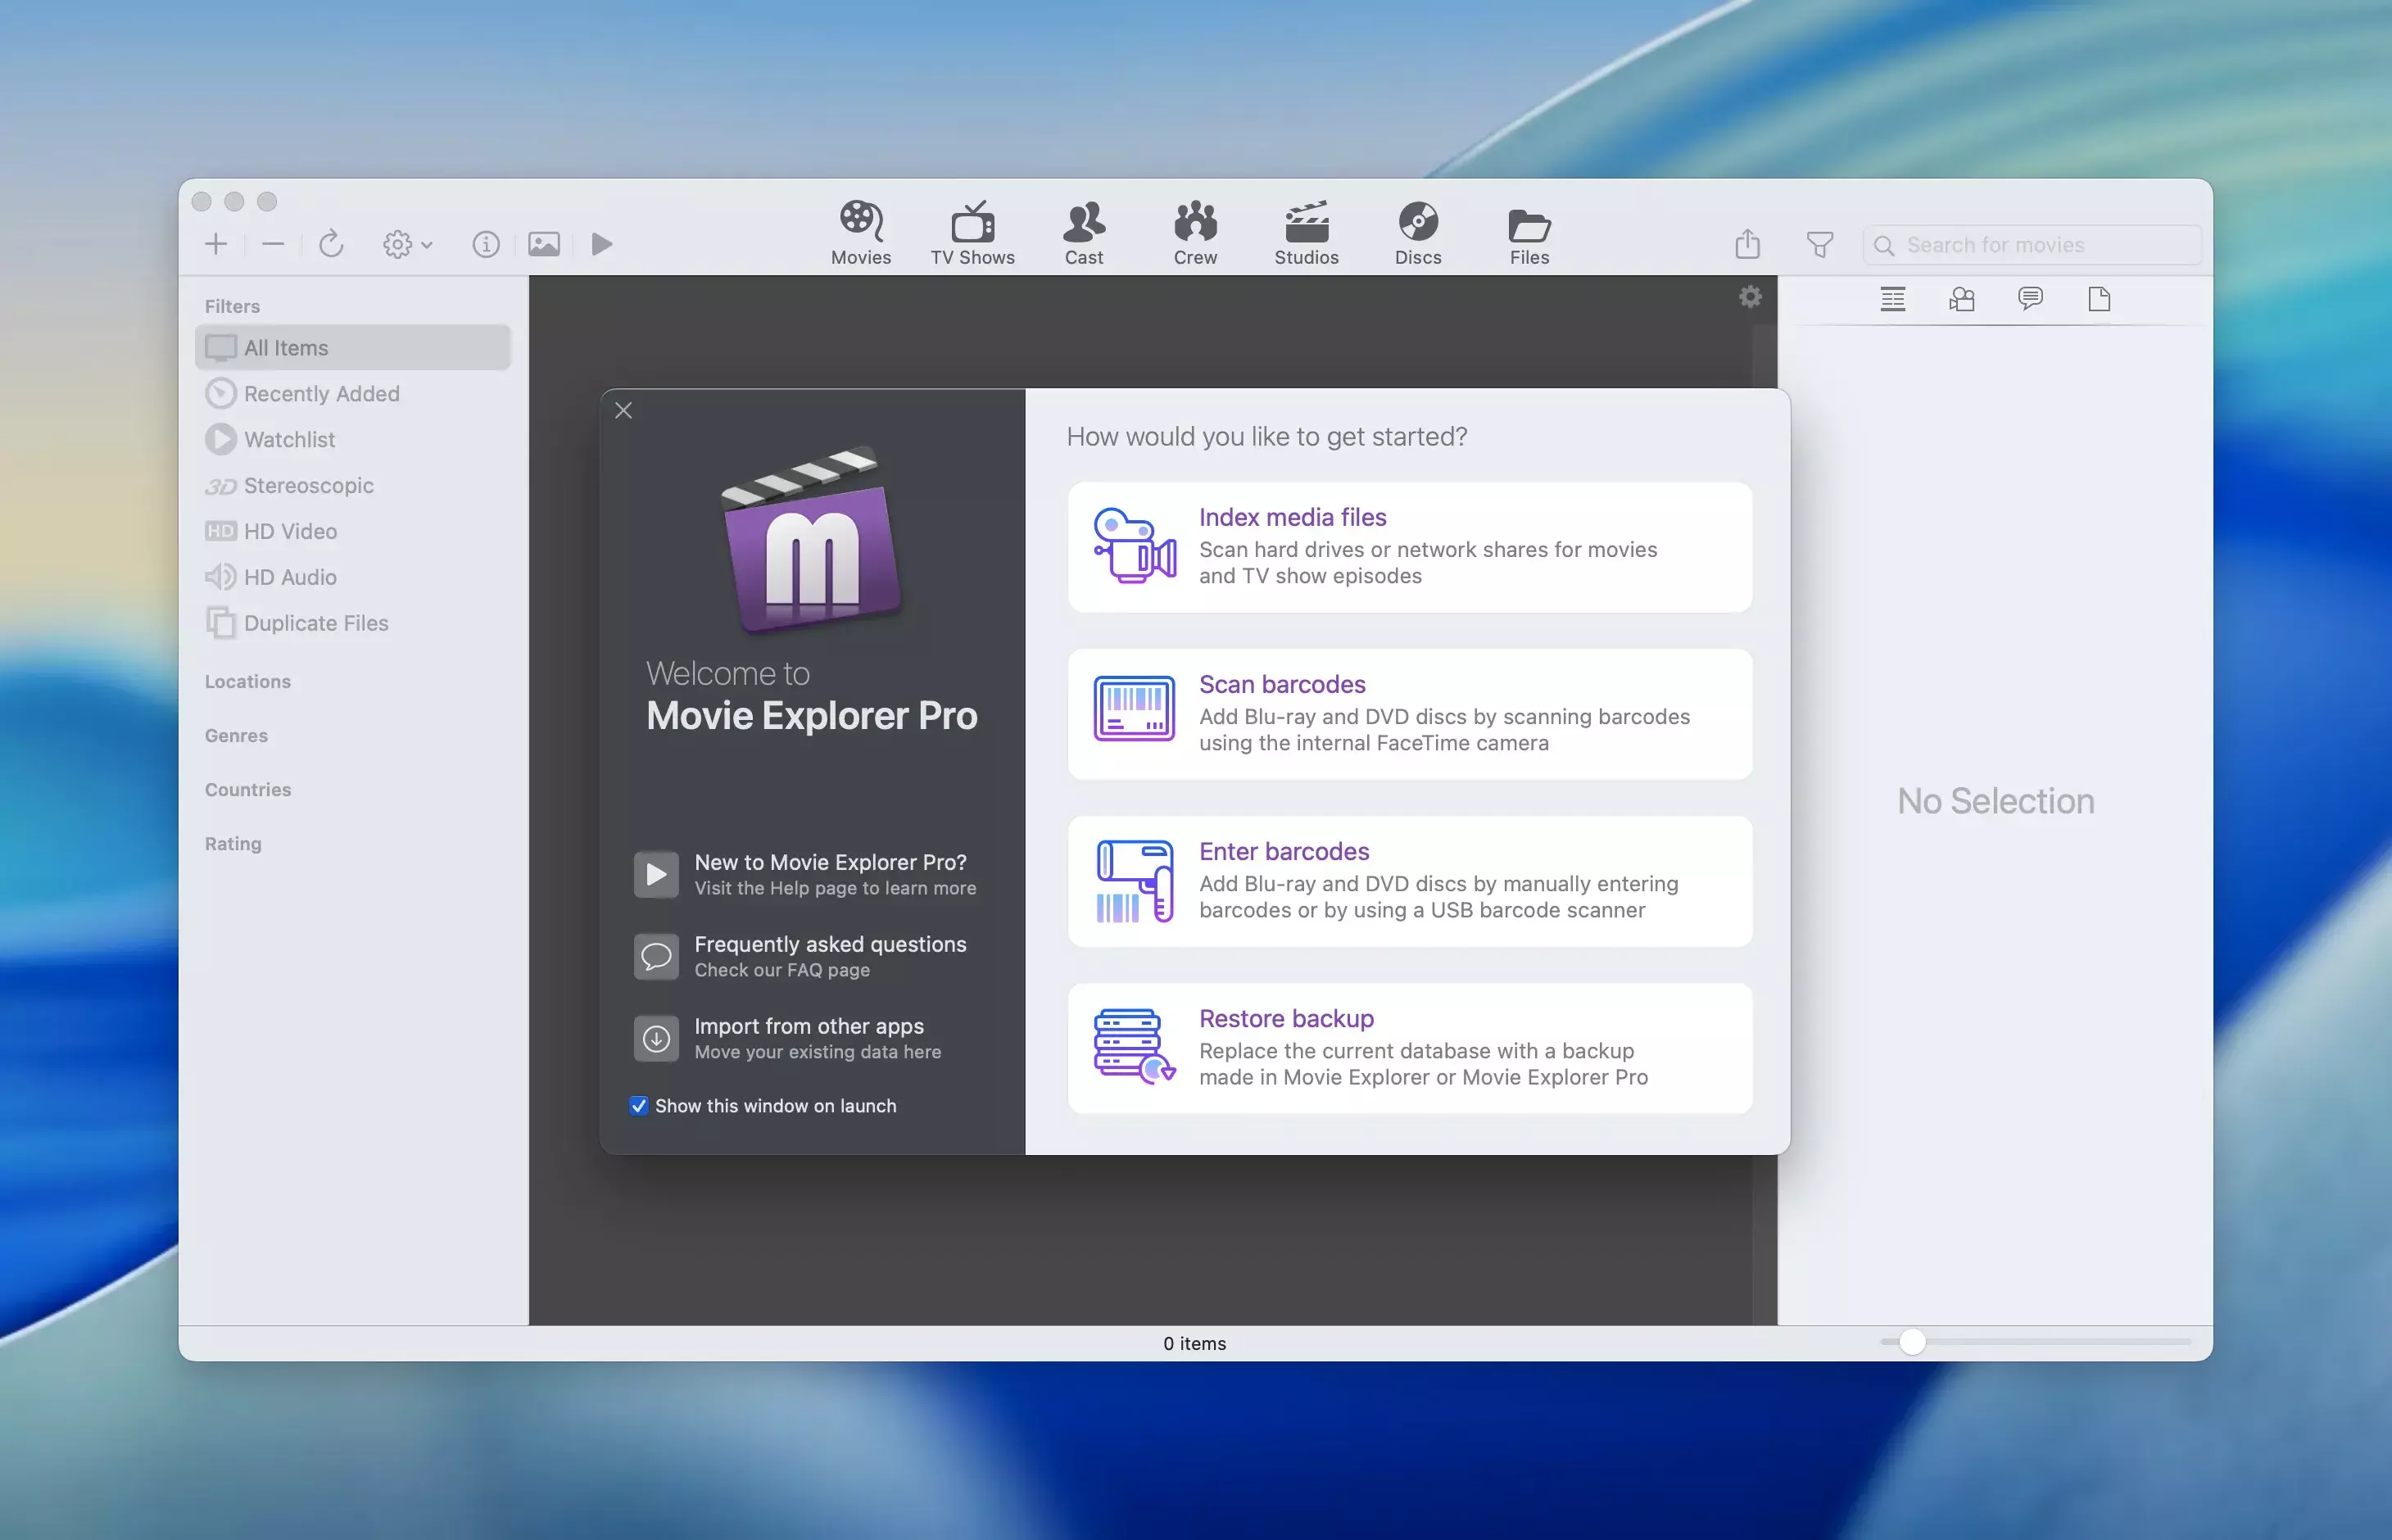Switch to comments tab in inspector
The height and width of the screenshot is (1540, 2392).
pyautogui.click(x=2029, y=299)
